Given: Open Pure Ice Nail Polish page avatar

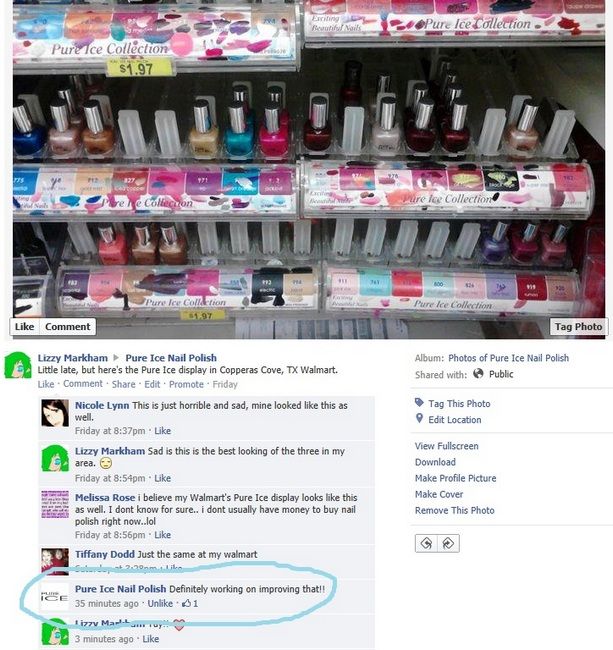Looking at the screenshot, I should (55, 596).
